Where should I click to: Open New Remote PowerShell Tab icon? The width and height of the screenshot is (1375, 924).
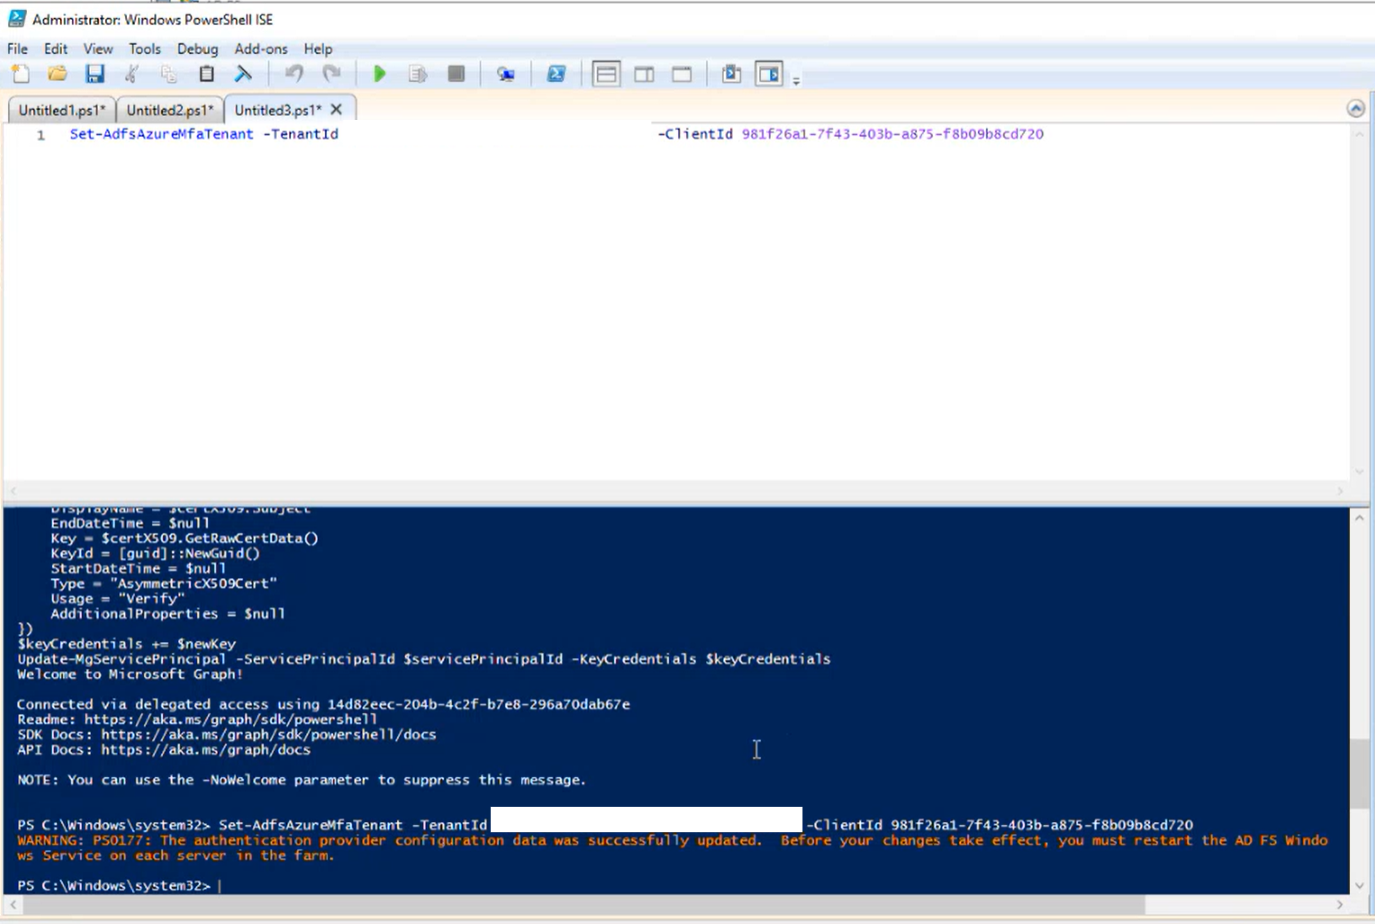506,74
